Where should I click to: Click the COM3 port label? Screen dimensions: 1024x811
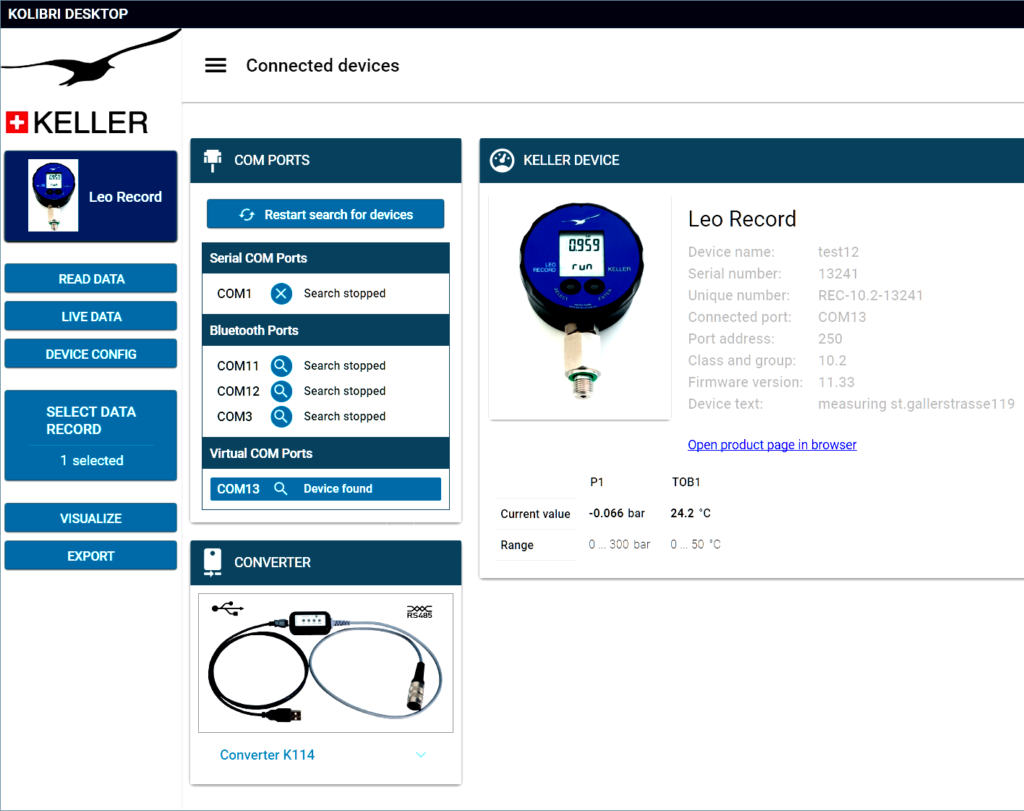tap(234, 416)
